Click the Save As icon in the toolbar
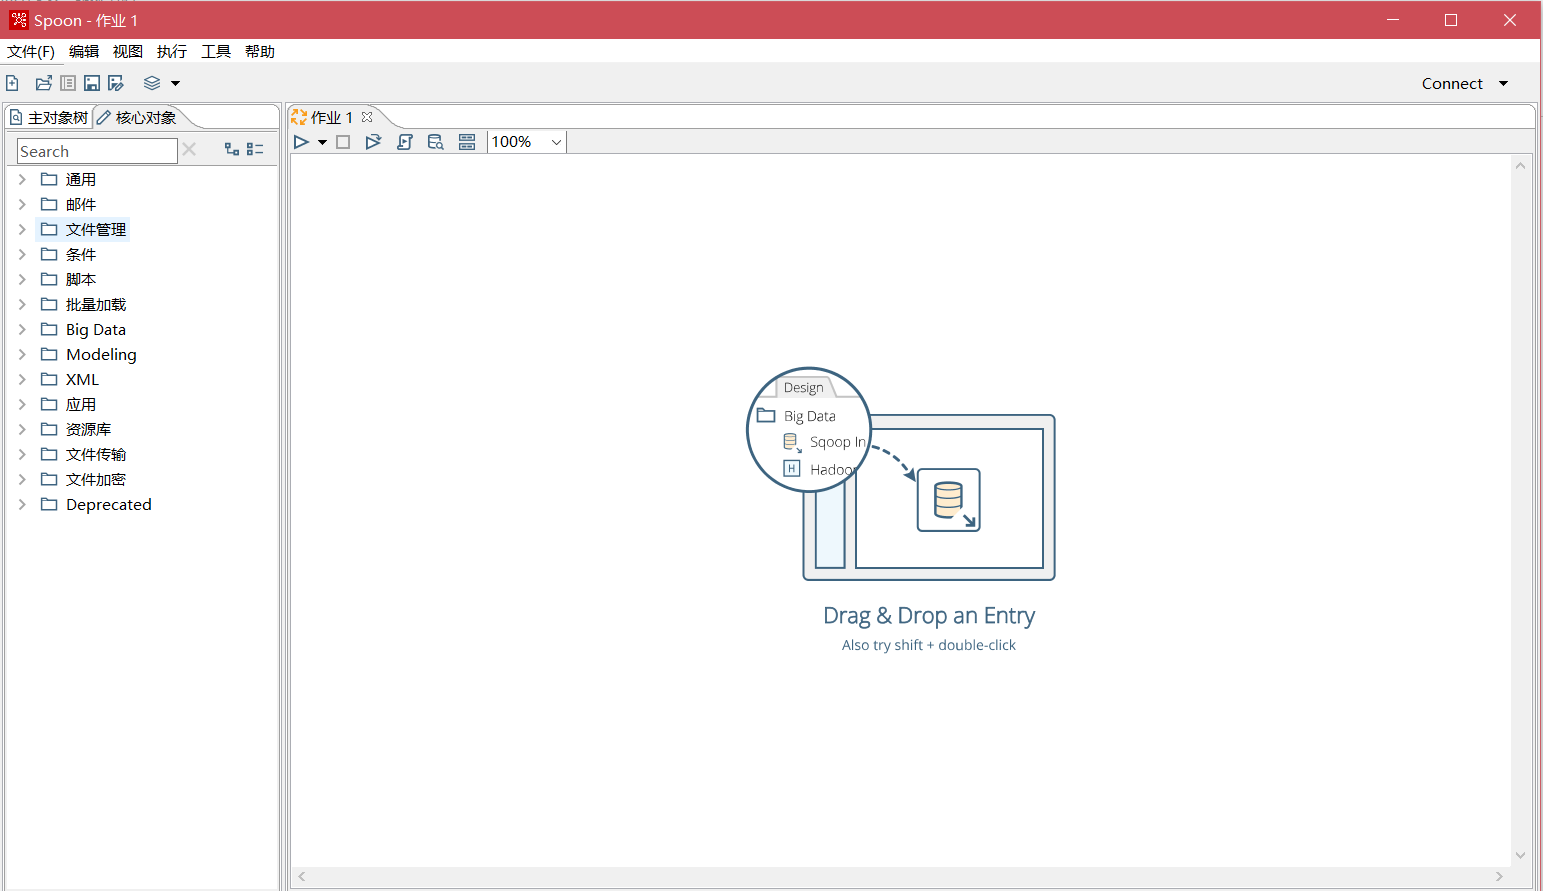 click(x=116, y=84)
